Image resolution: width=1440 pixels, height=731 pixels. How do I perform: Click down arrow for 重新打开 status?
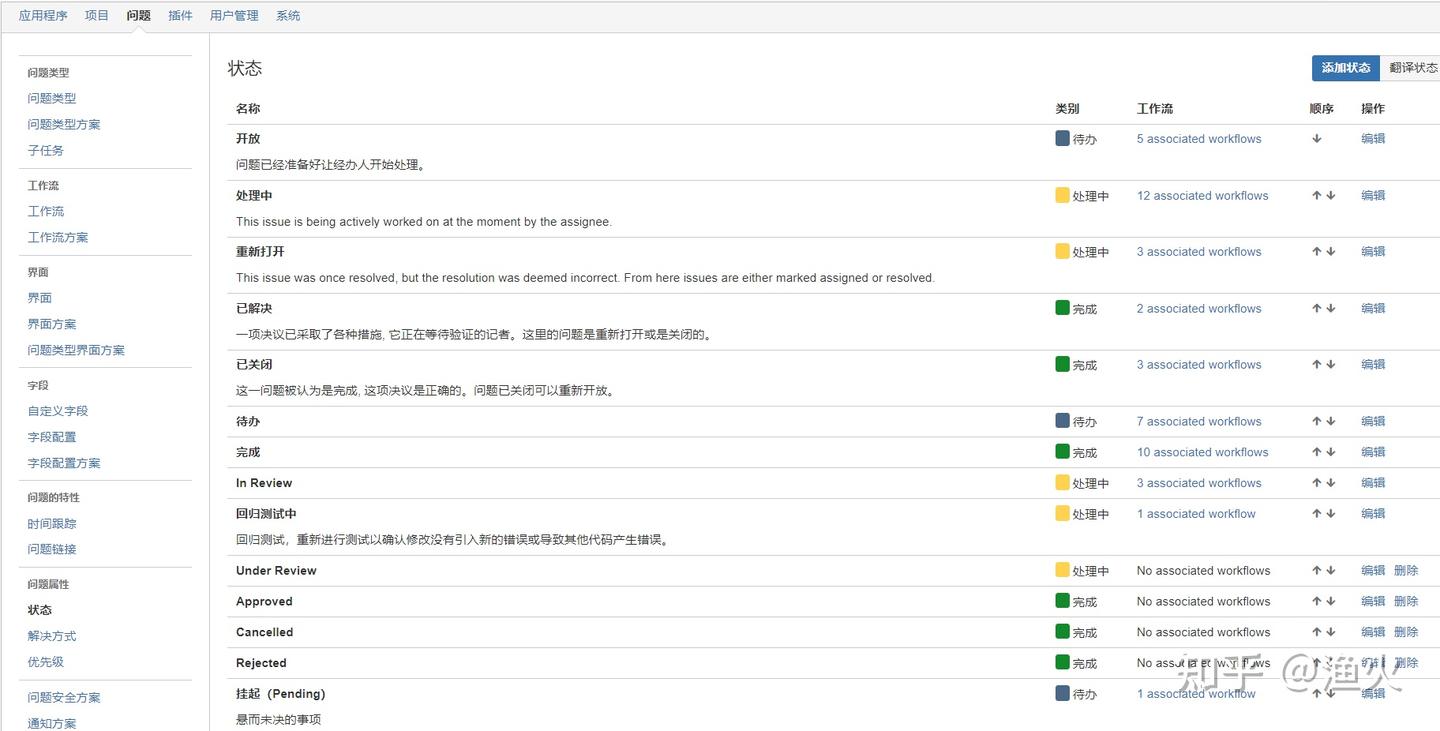[1331, 252]
